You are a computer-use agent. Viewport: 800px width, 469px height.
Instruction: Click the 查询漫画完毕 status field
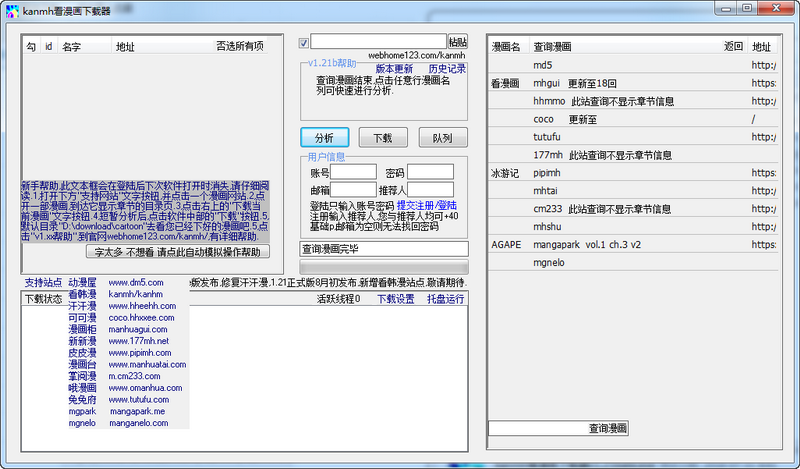(x=384, y=249)
